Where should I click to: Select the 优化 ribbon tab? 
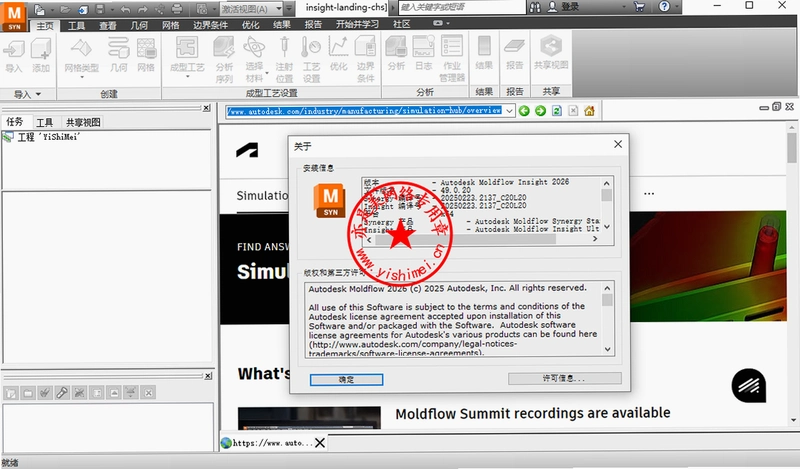250,25
